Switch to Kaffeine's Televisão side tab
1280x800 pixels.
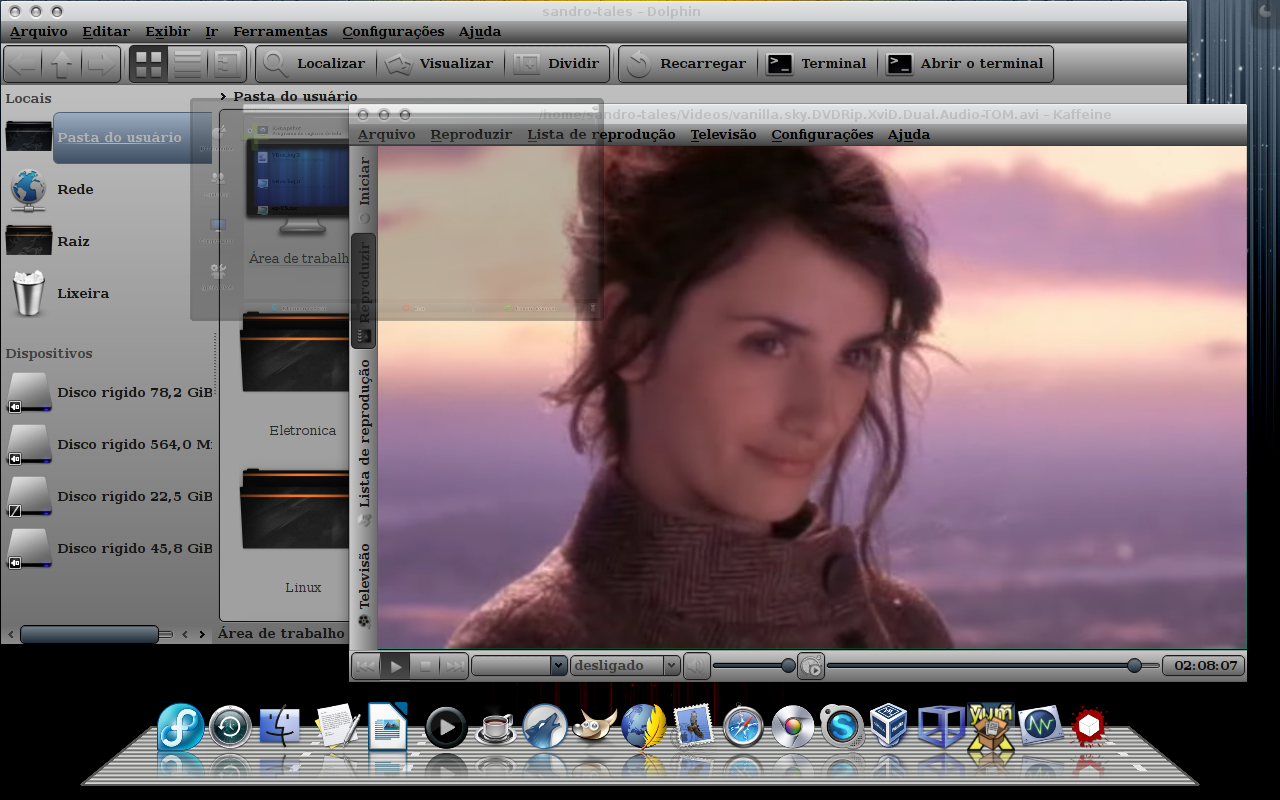pos(364,585)
